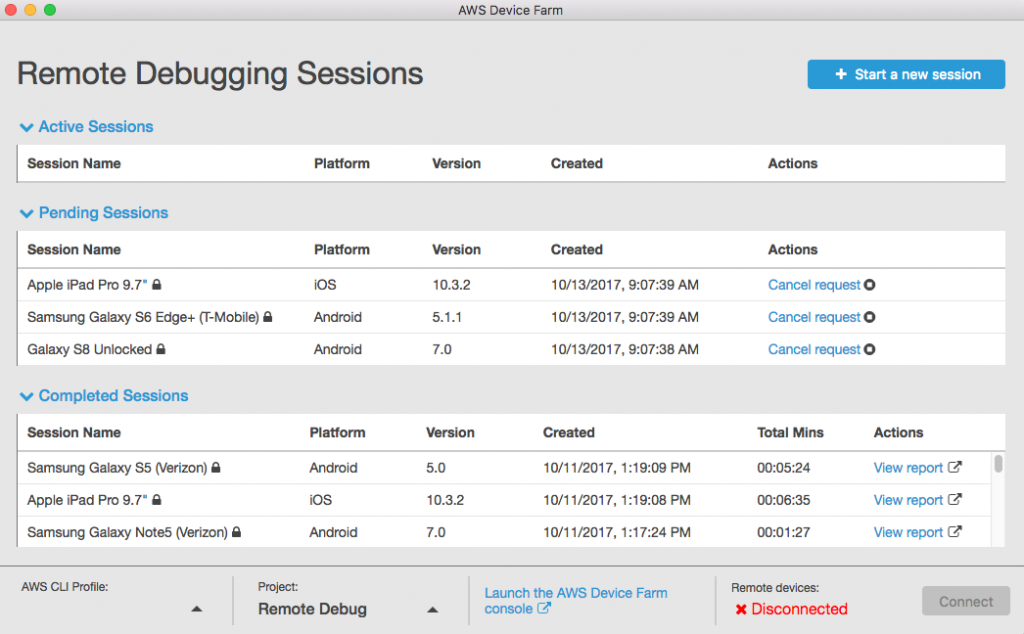Collapse the Pending Sessions section
This screenshot has height=634, width=1024.
[26, 214]
